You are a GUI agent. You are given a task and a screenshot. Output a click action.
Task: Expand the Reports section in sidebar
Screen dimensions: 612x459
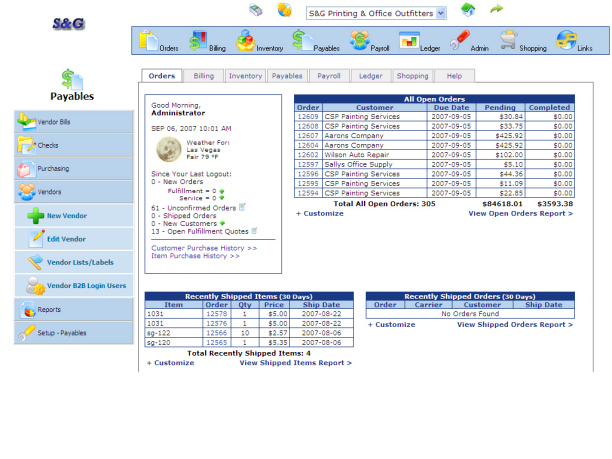pos(73,310)
